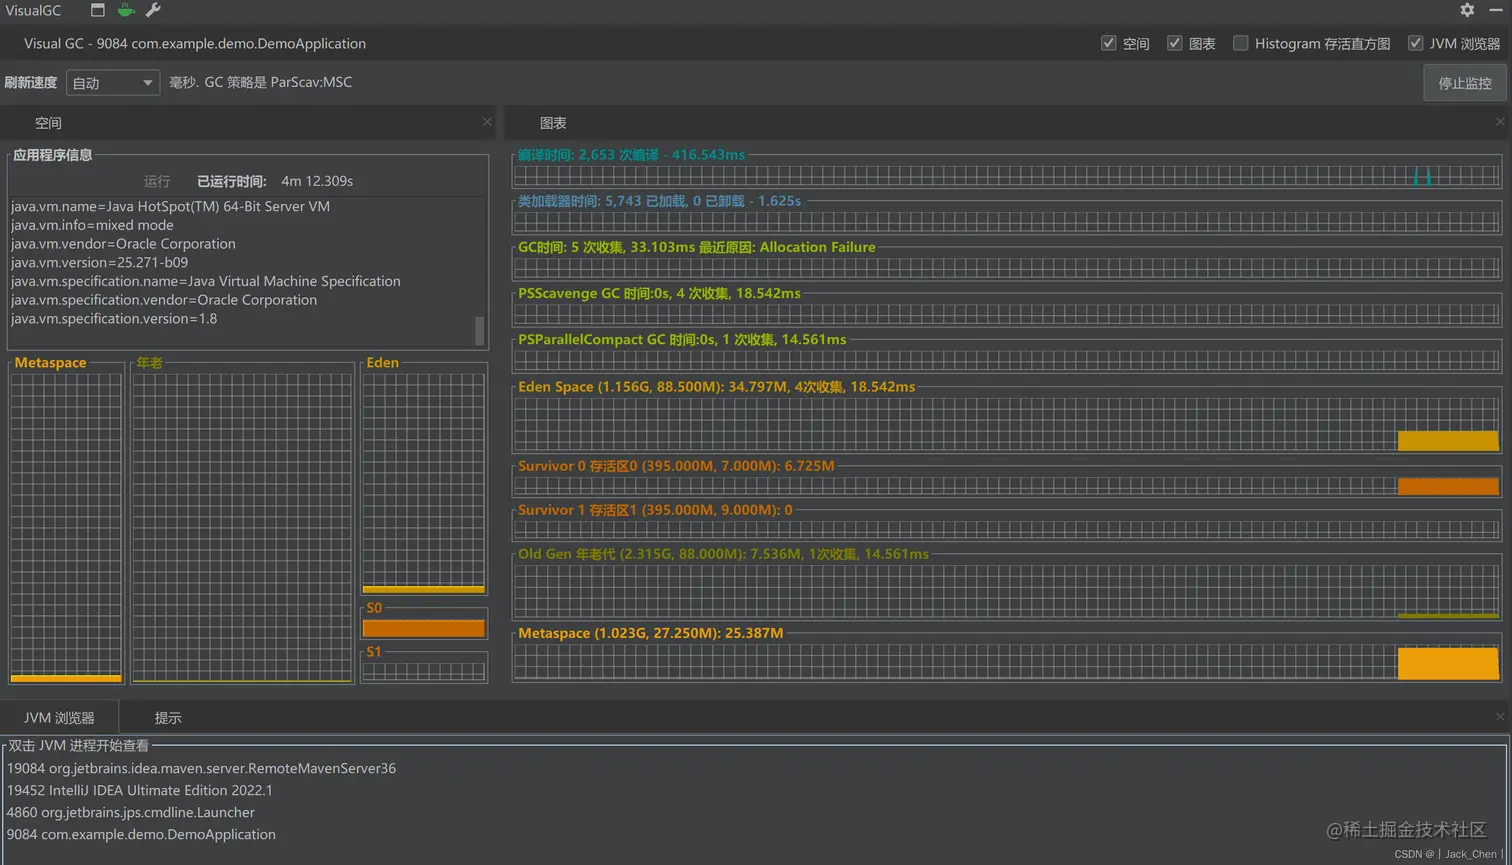Click the 已运行时间 4m 12.309s value
1512x865 pixels.
(317, 181)
